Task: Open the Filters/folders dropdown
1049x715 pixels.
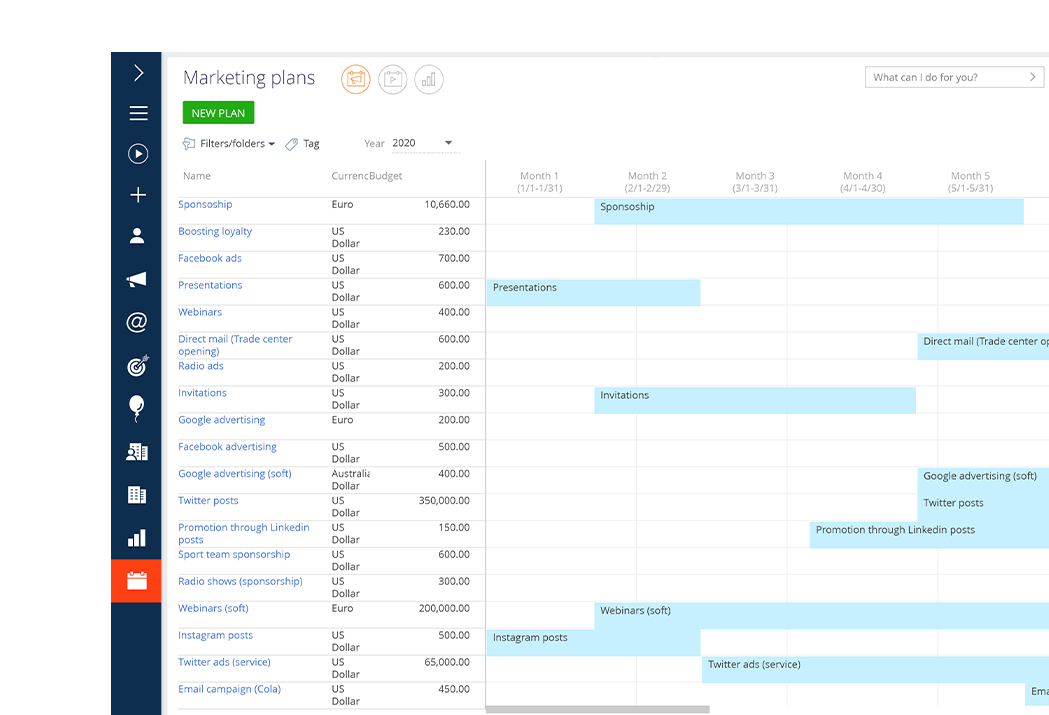Action: [x=229, y=144]
